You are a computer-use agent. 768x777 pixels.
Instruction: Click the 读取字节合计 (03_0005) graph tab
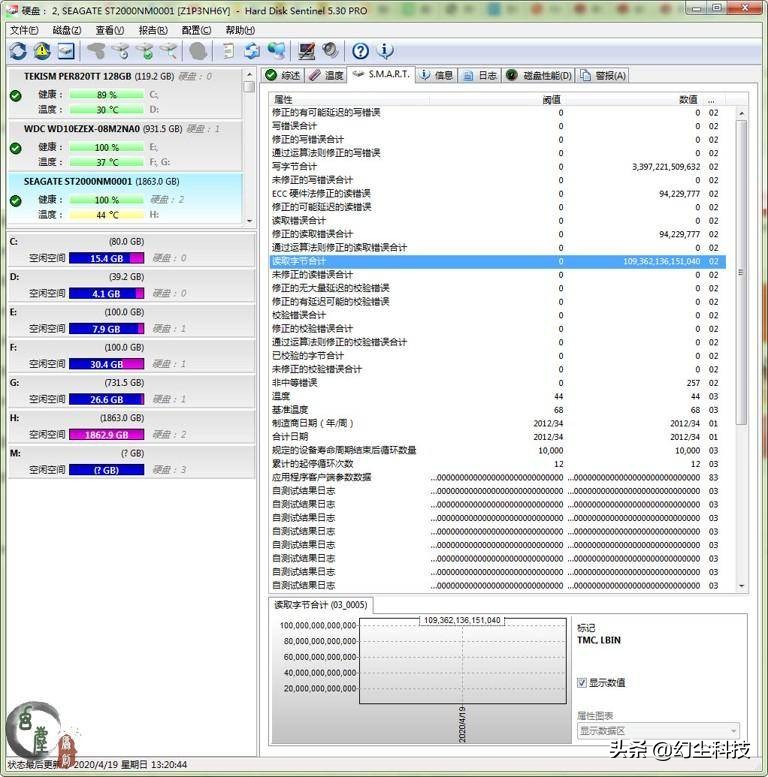click(x=321, y=605)
